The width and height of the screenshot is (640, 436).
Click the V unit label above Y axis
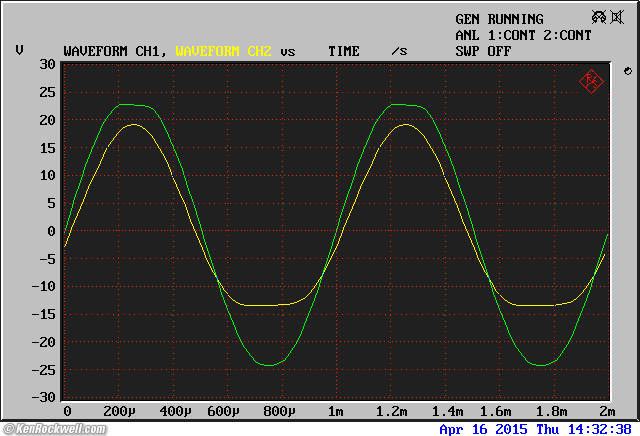point(20,50)
